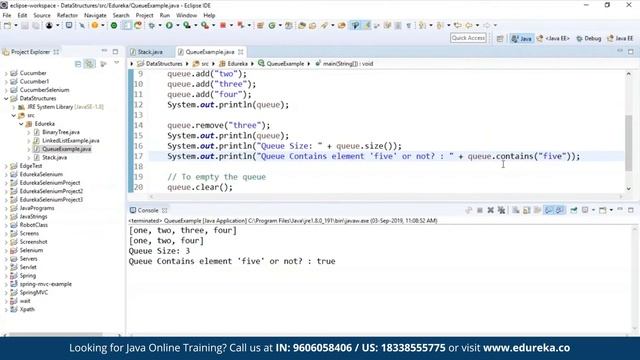Click the Open Console icon

click(x=602, y=210)
